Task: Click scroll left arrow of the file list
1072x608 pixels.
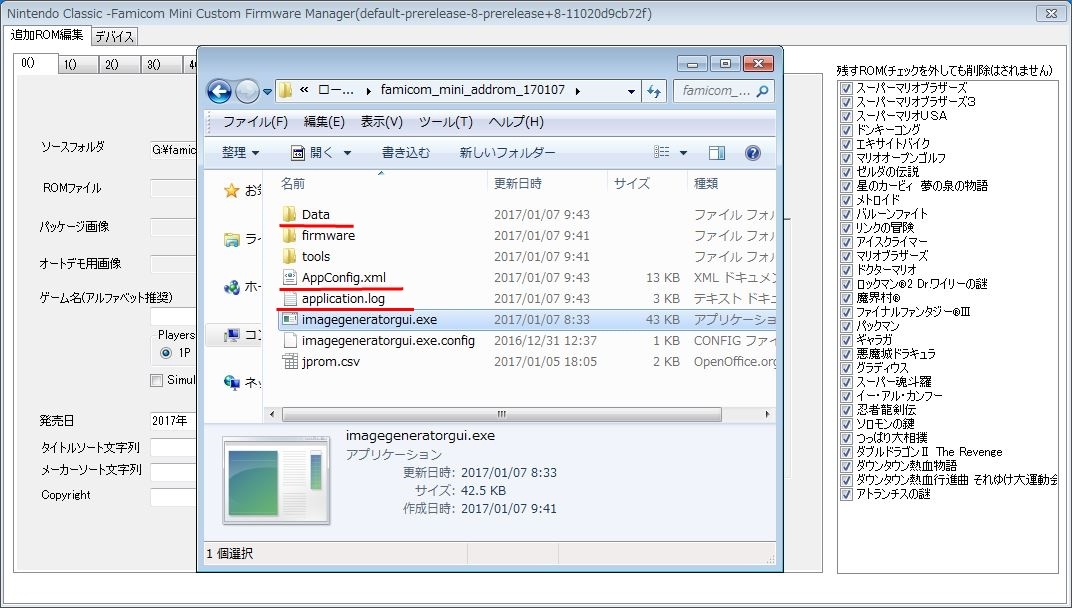Action: [272, 414]
